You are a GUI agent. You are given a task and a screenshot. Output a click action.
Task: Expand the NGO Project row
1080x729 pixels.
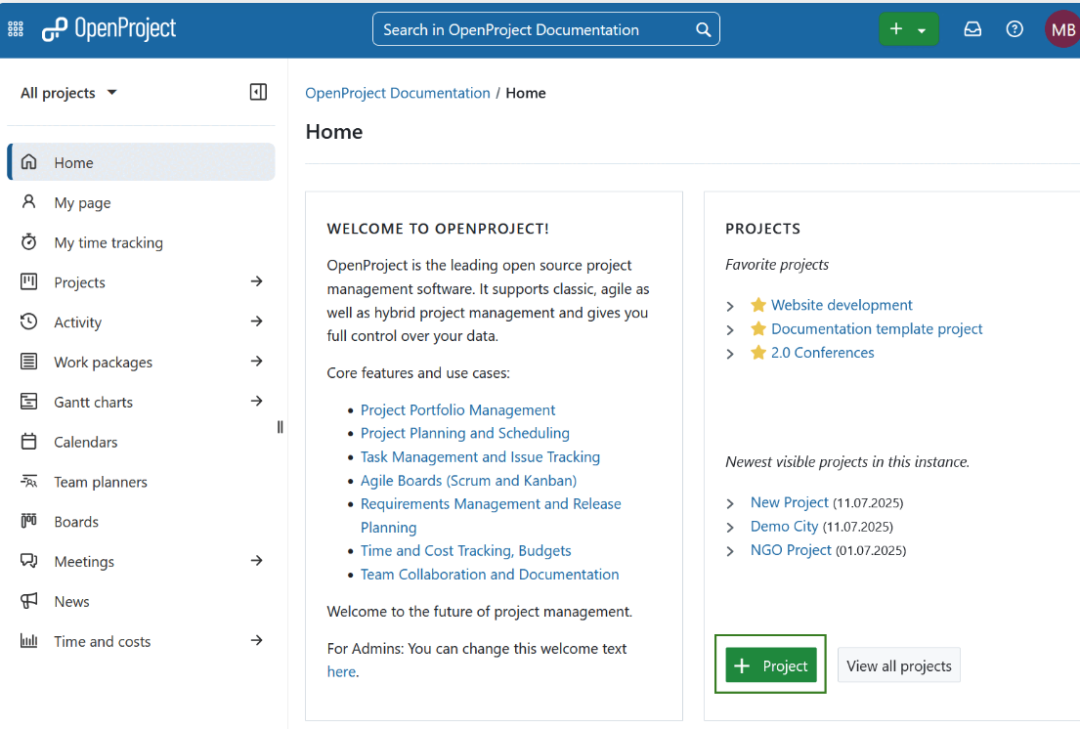coord(730,551)
